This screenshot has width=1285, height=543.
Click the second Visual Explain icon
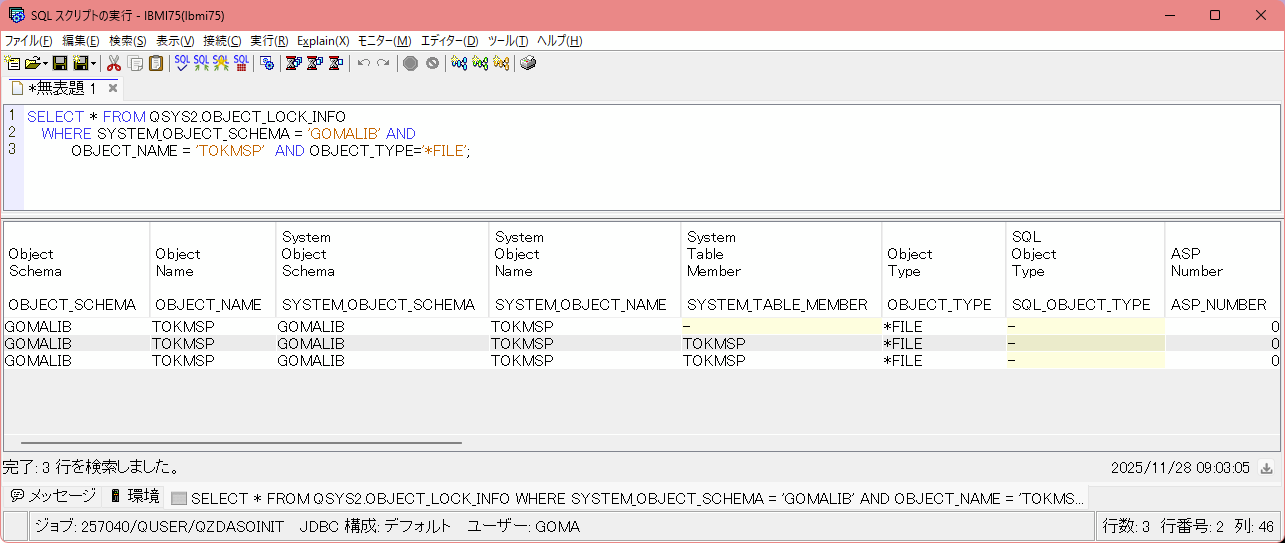(480, 63)
